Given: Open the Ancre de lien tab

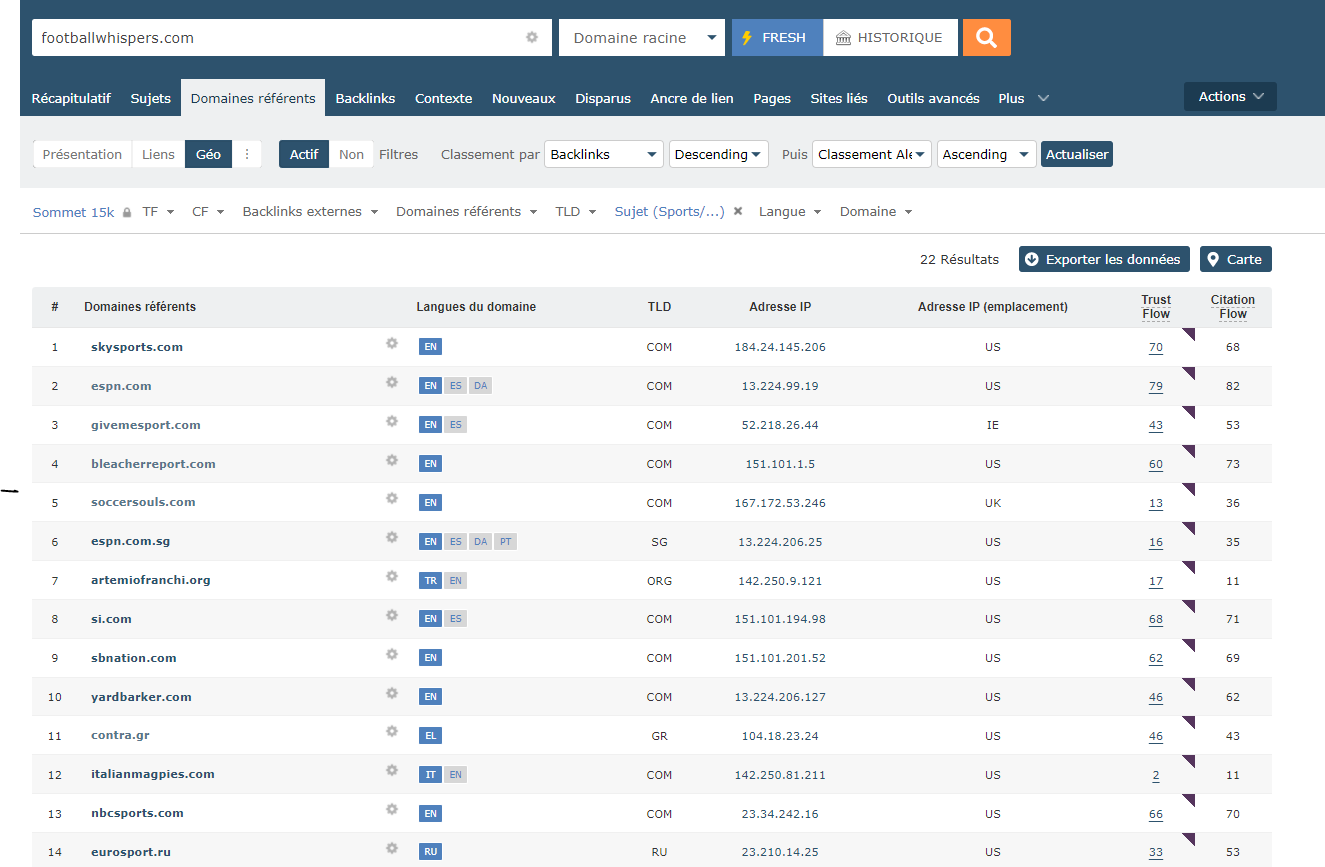Looking at the screenshot, I should [692, 98].
